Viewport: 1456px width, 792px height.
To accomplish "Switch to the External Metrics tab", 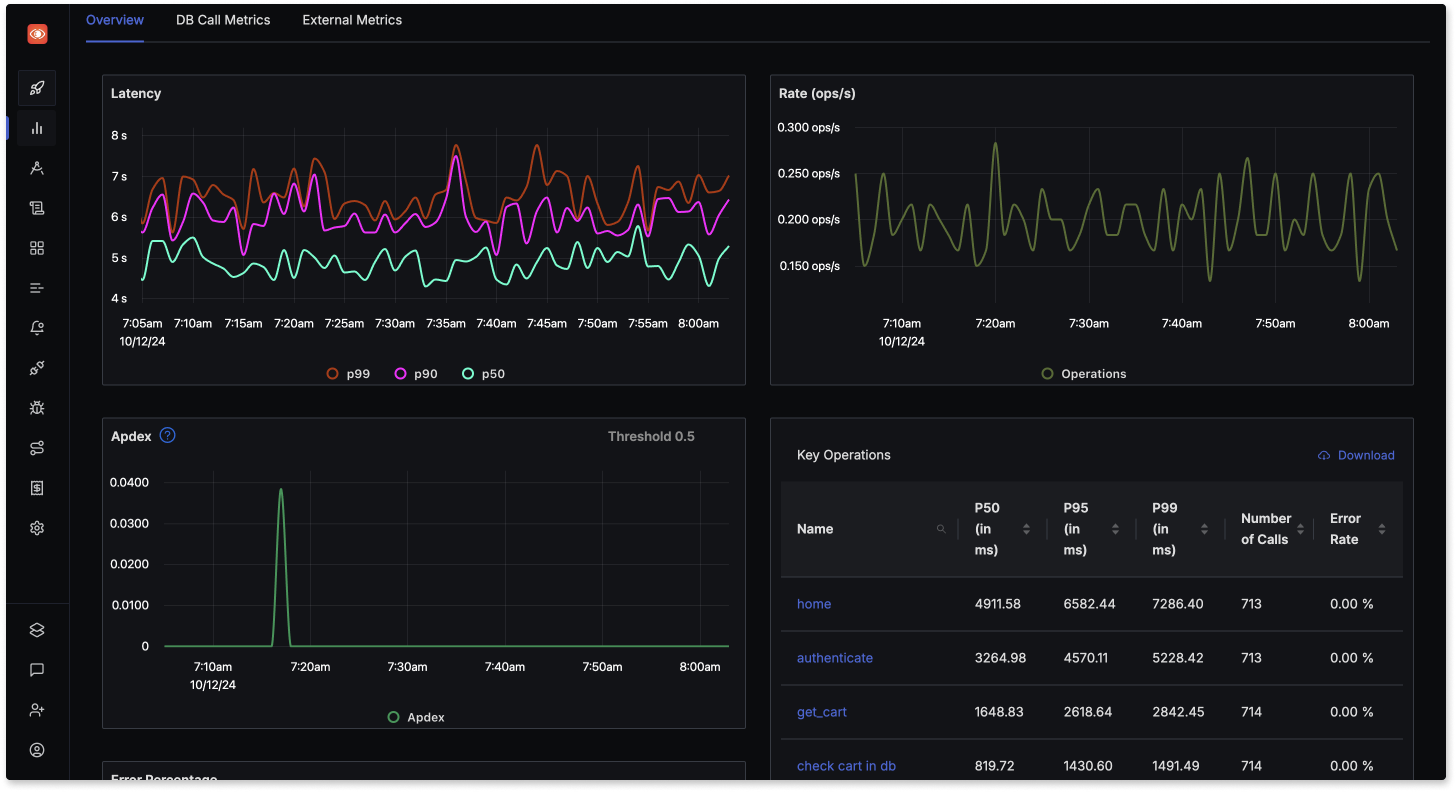I will click(351, 19).
